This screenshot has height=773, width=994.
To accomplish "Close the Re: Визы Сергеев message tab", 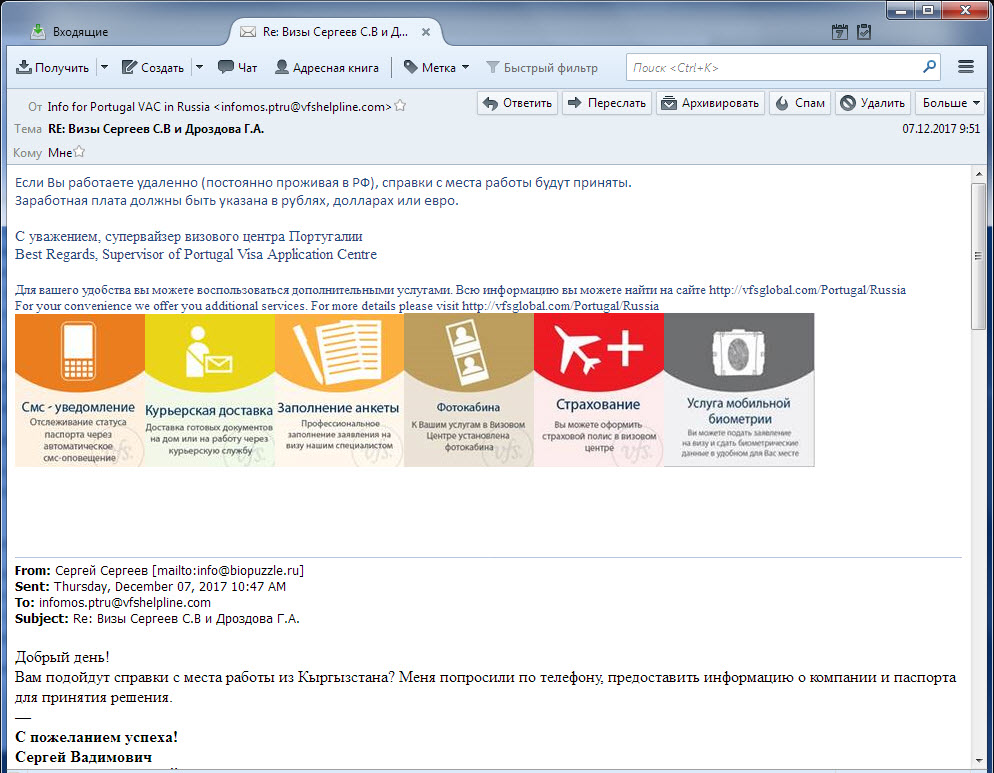I will pos(426,32).
